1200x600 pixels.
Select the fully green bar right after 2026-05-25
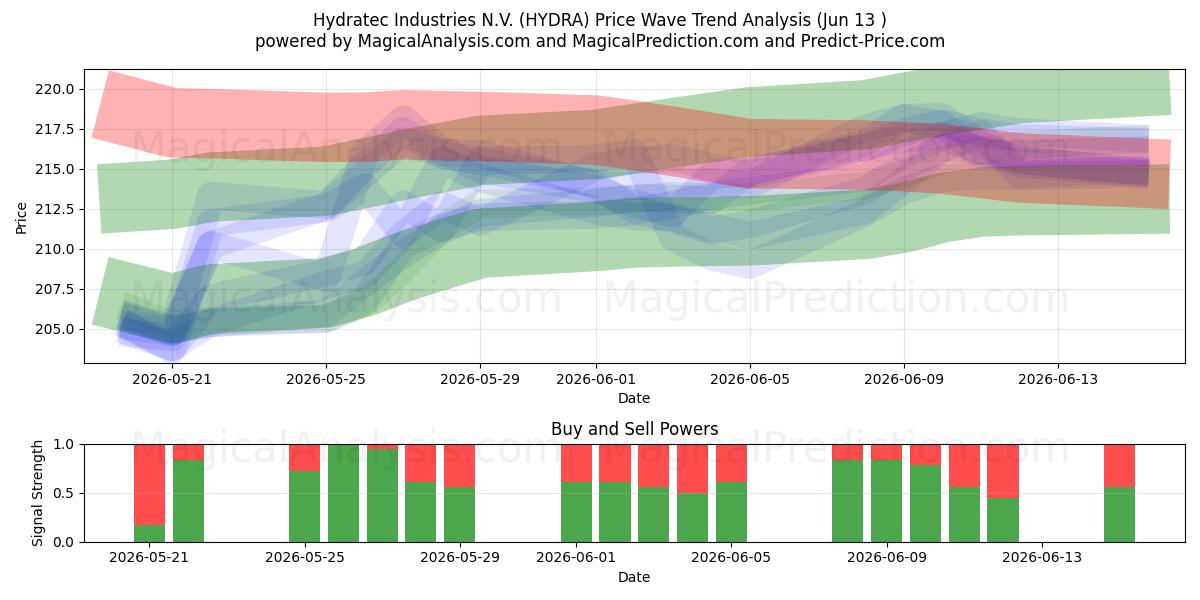tap(343, 493)
